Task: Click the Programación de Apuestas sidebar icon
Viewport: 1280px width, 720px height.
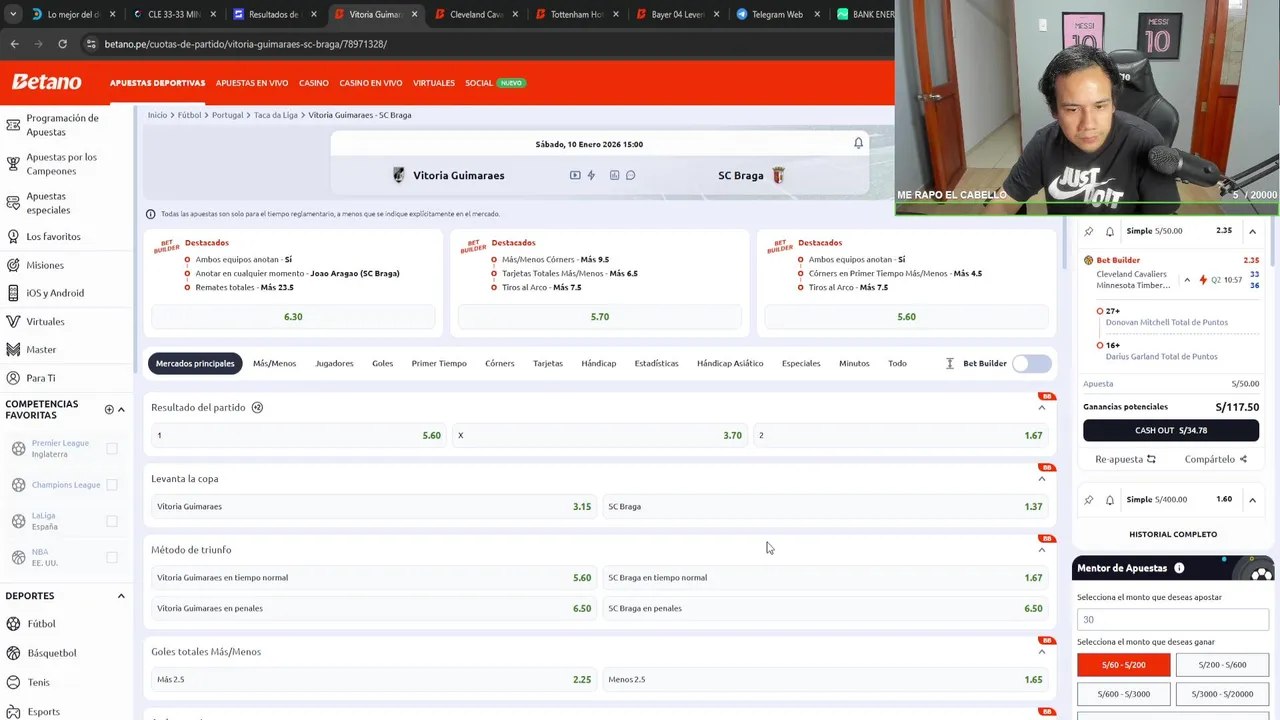Action: coord(13,125)
